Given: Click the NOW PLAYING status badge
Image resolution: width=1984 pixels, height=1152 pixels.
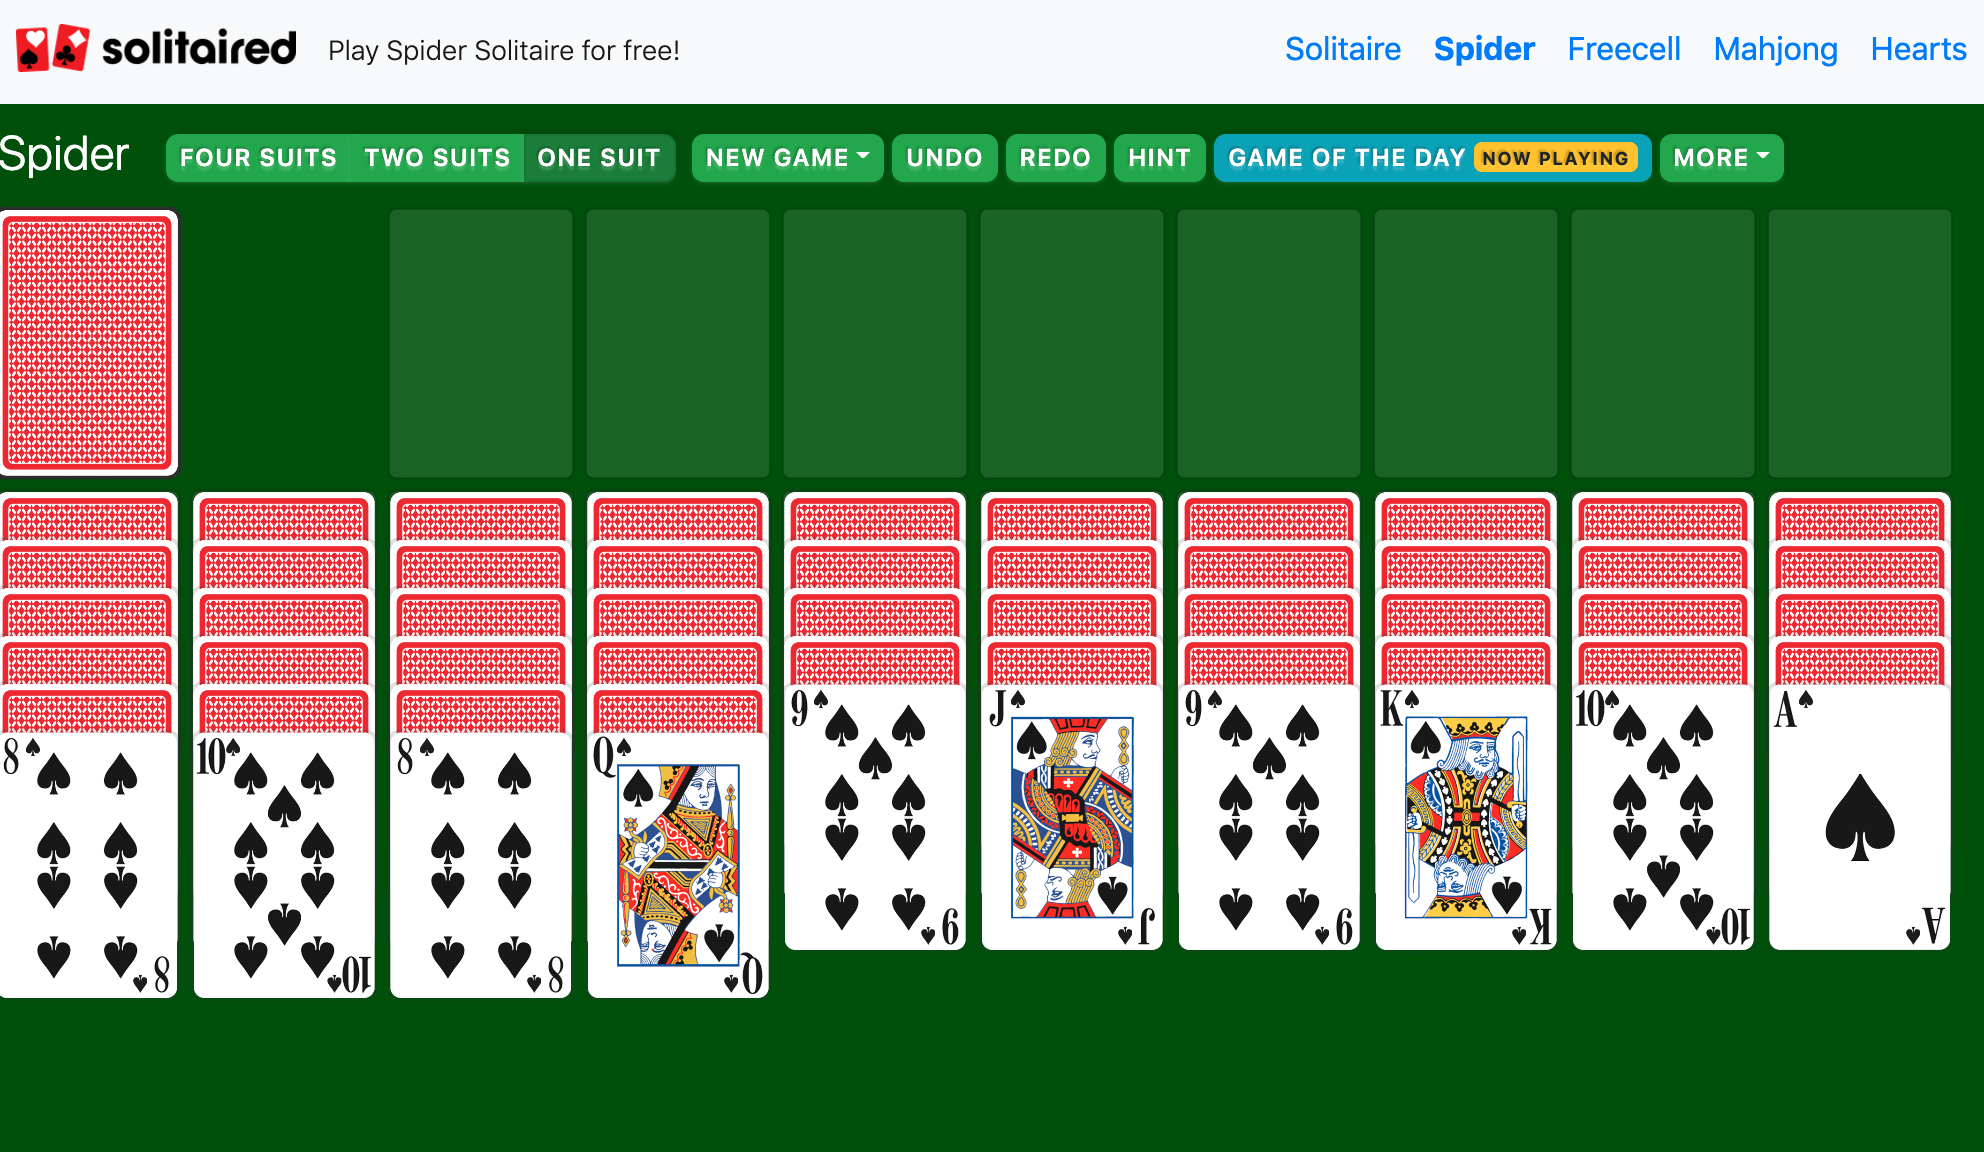Looking at the screenshot, I should (x=1556, y=158).
